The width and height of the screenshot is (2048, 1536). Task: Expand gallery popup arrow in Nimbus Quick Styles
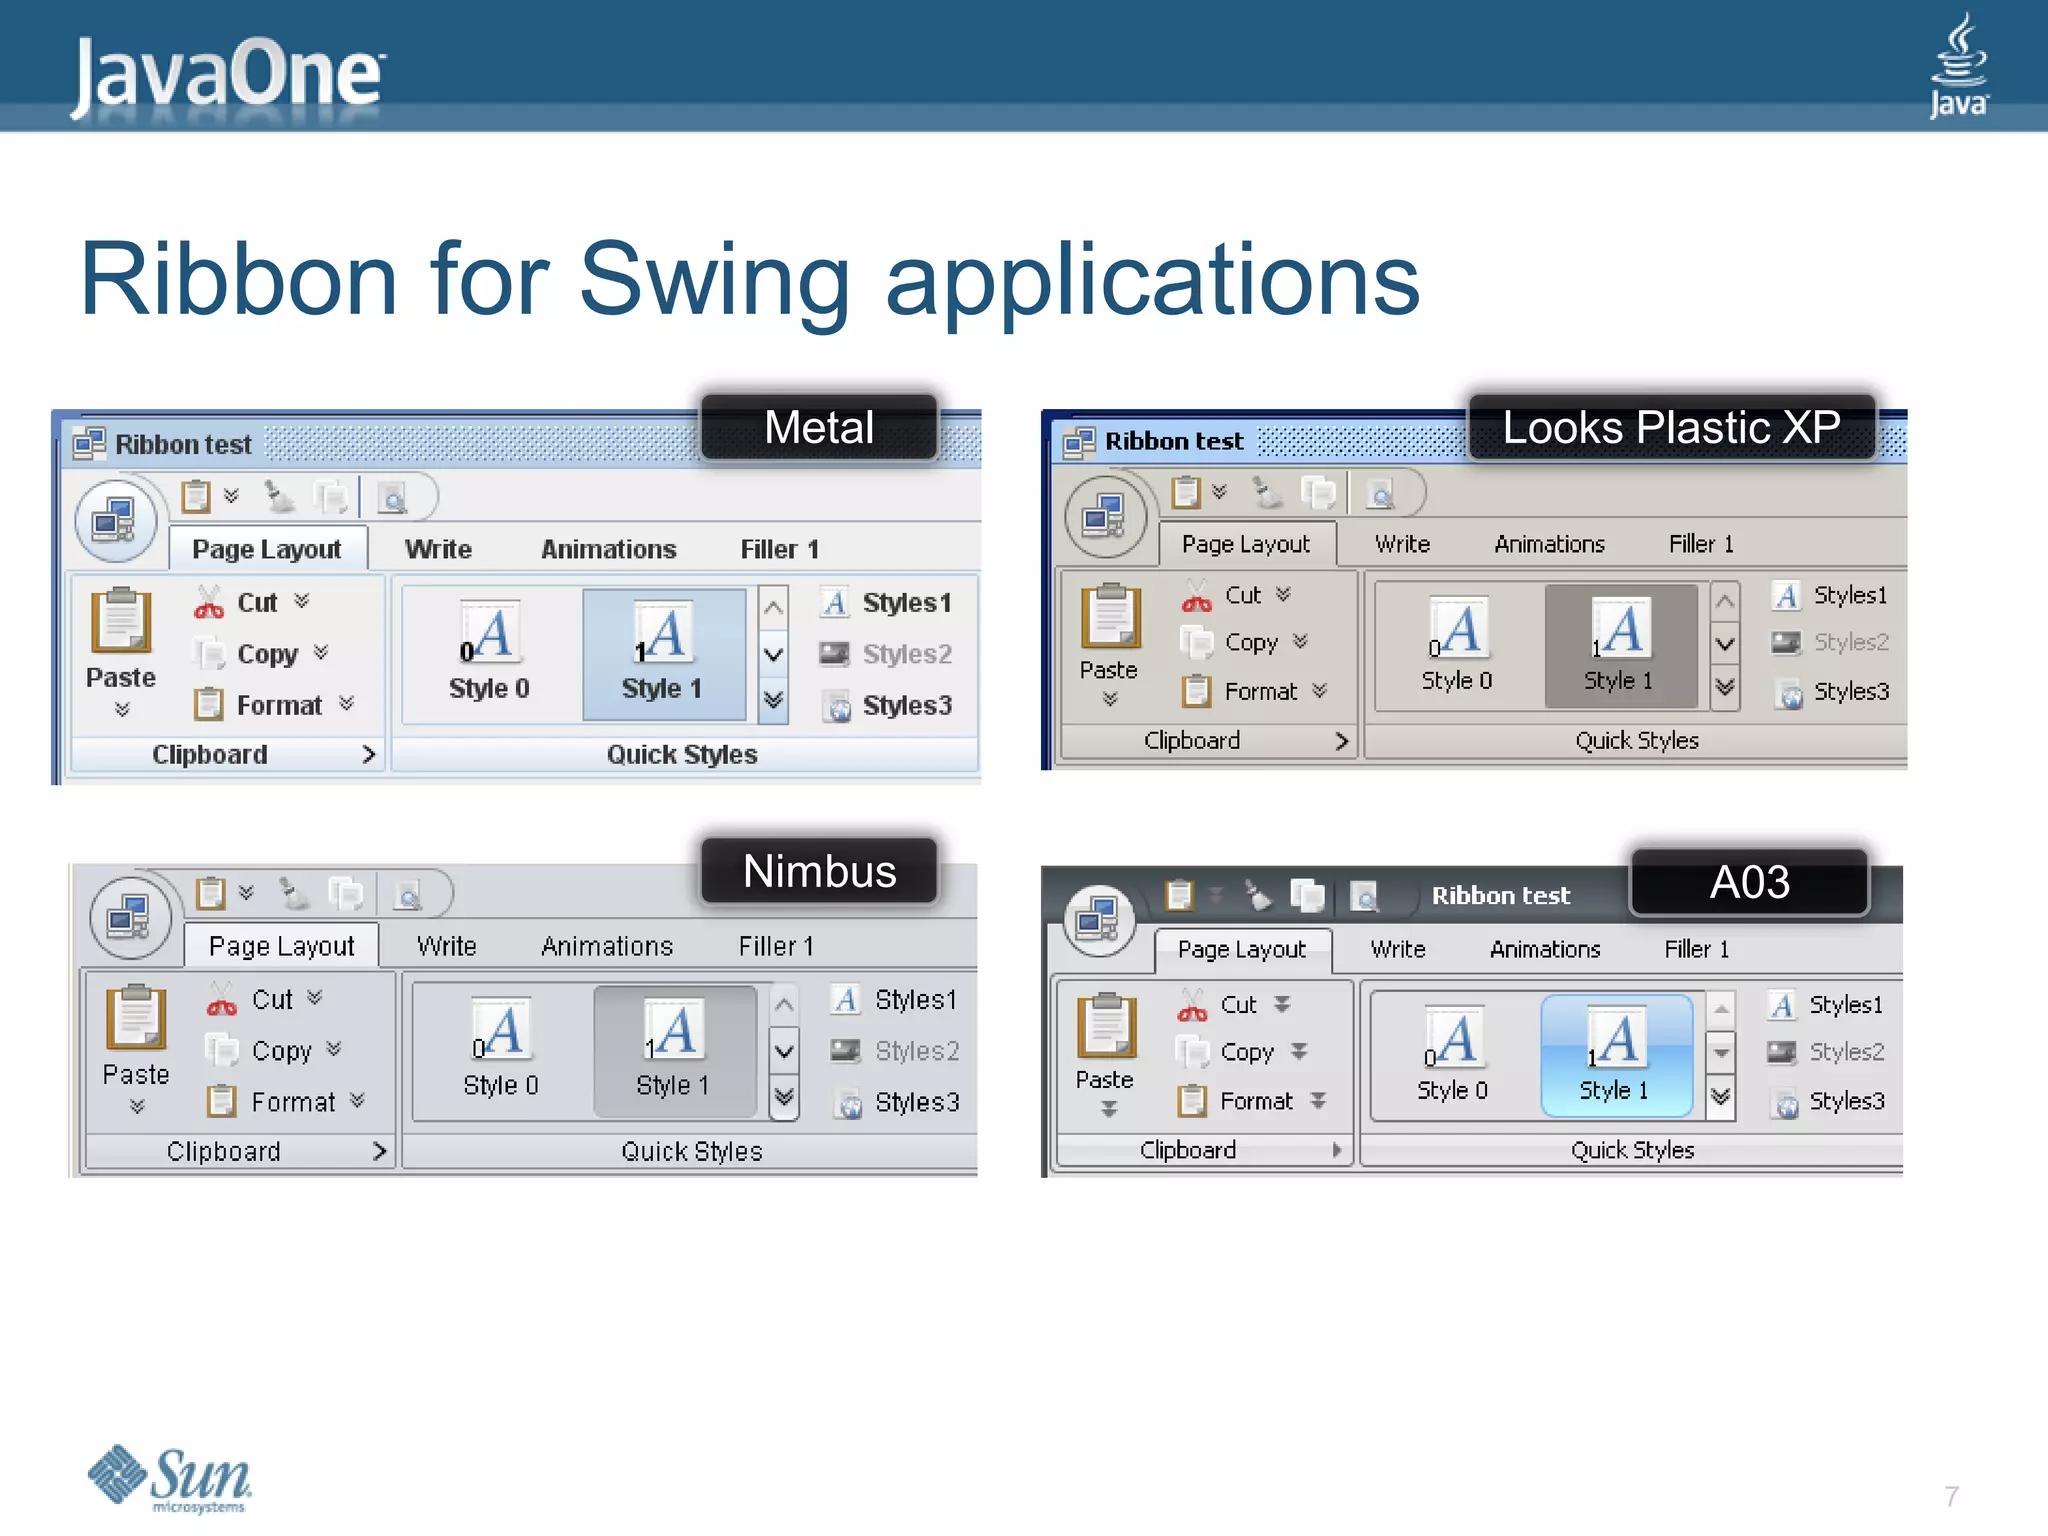coord(784,1097)
